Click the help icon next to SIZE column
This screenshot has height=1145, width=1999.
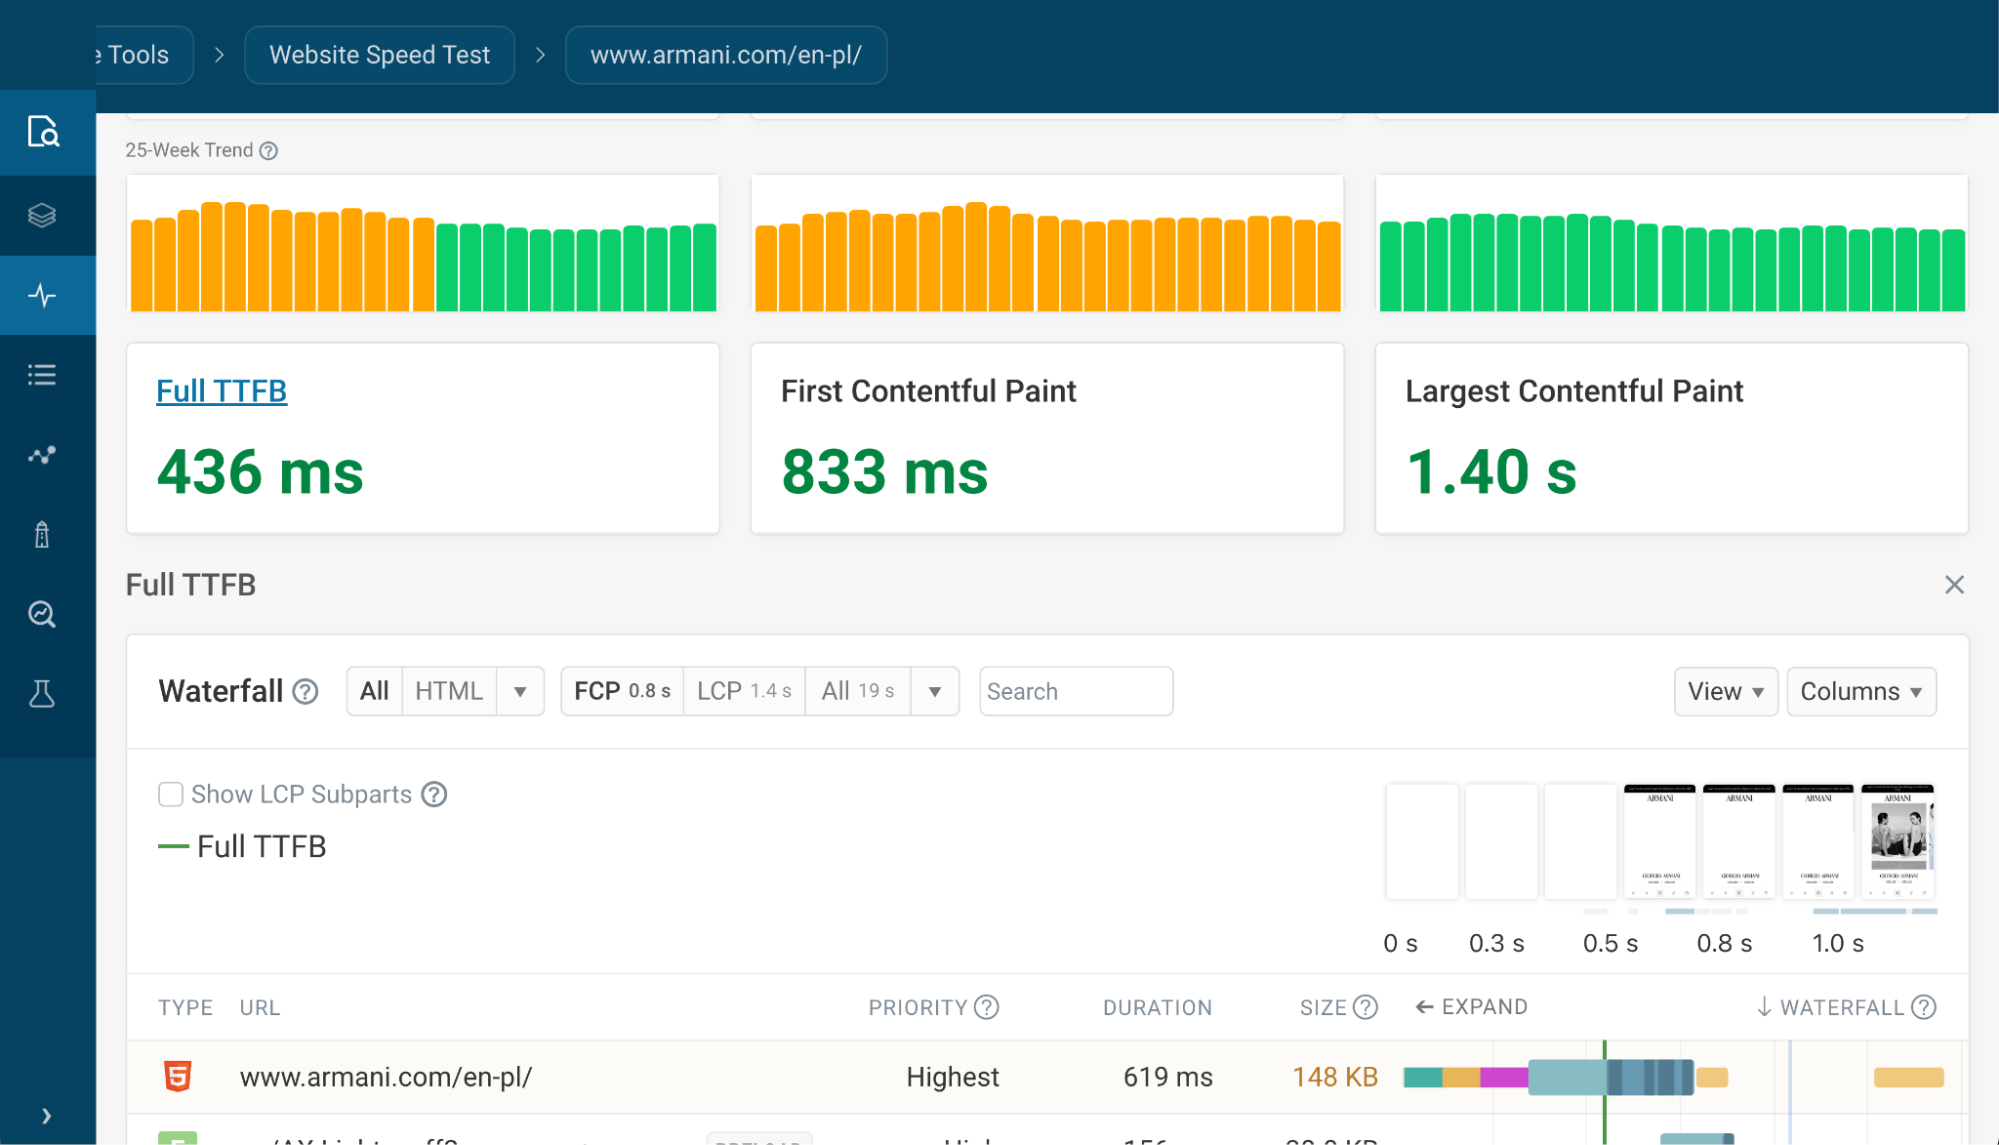(1365, 1007)
